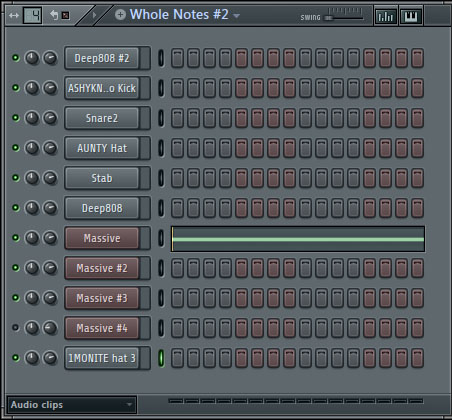Click the Massive #4 channel button

click(x=102, y=328)
